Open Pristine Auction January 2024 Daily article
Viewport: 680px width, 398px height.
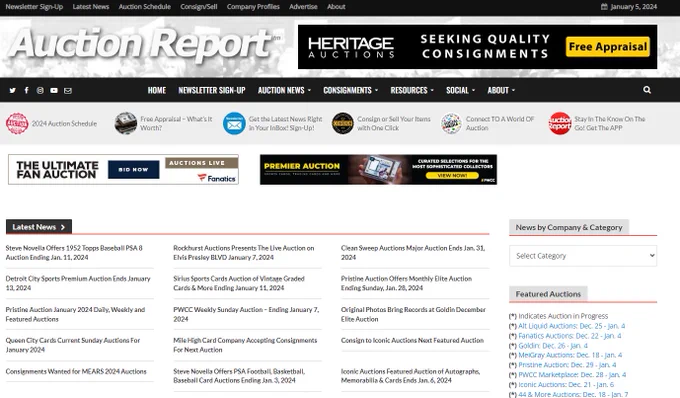(x=75, y=314)
